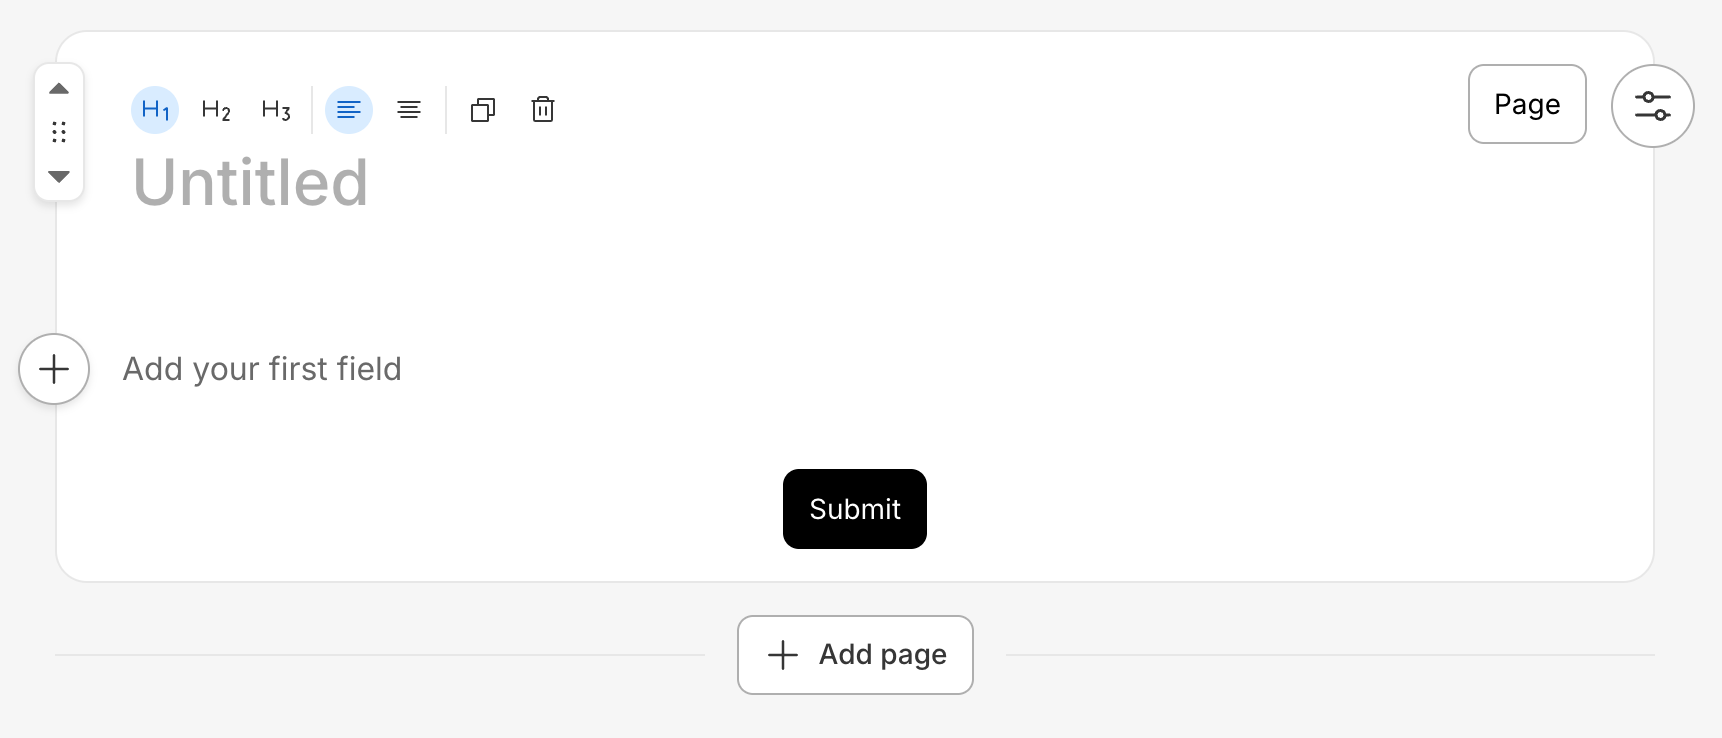Click the Add page button label
This screenshot has height=738, width=1722.
coord(882,655)
